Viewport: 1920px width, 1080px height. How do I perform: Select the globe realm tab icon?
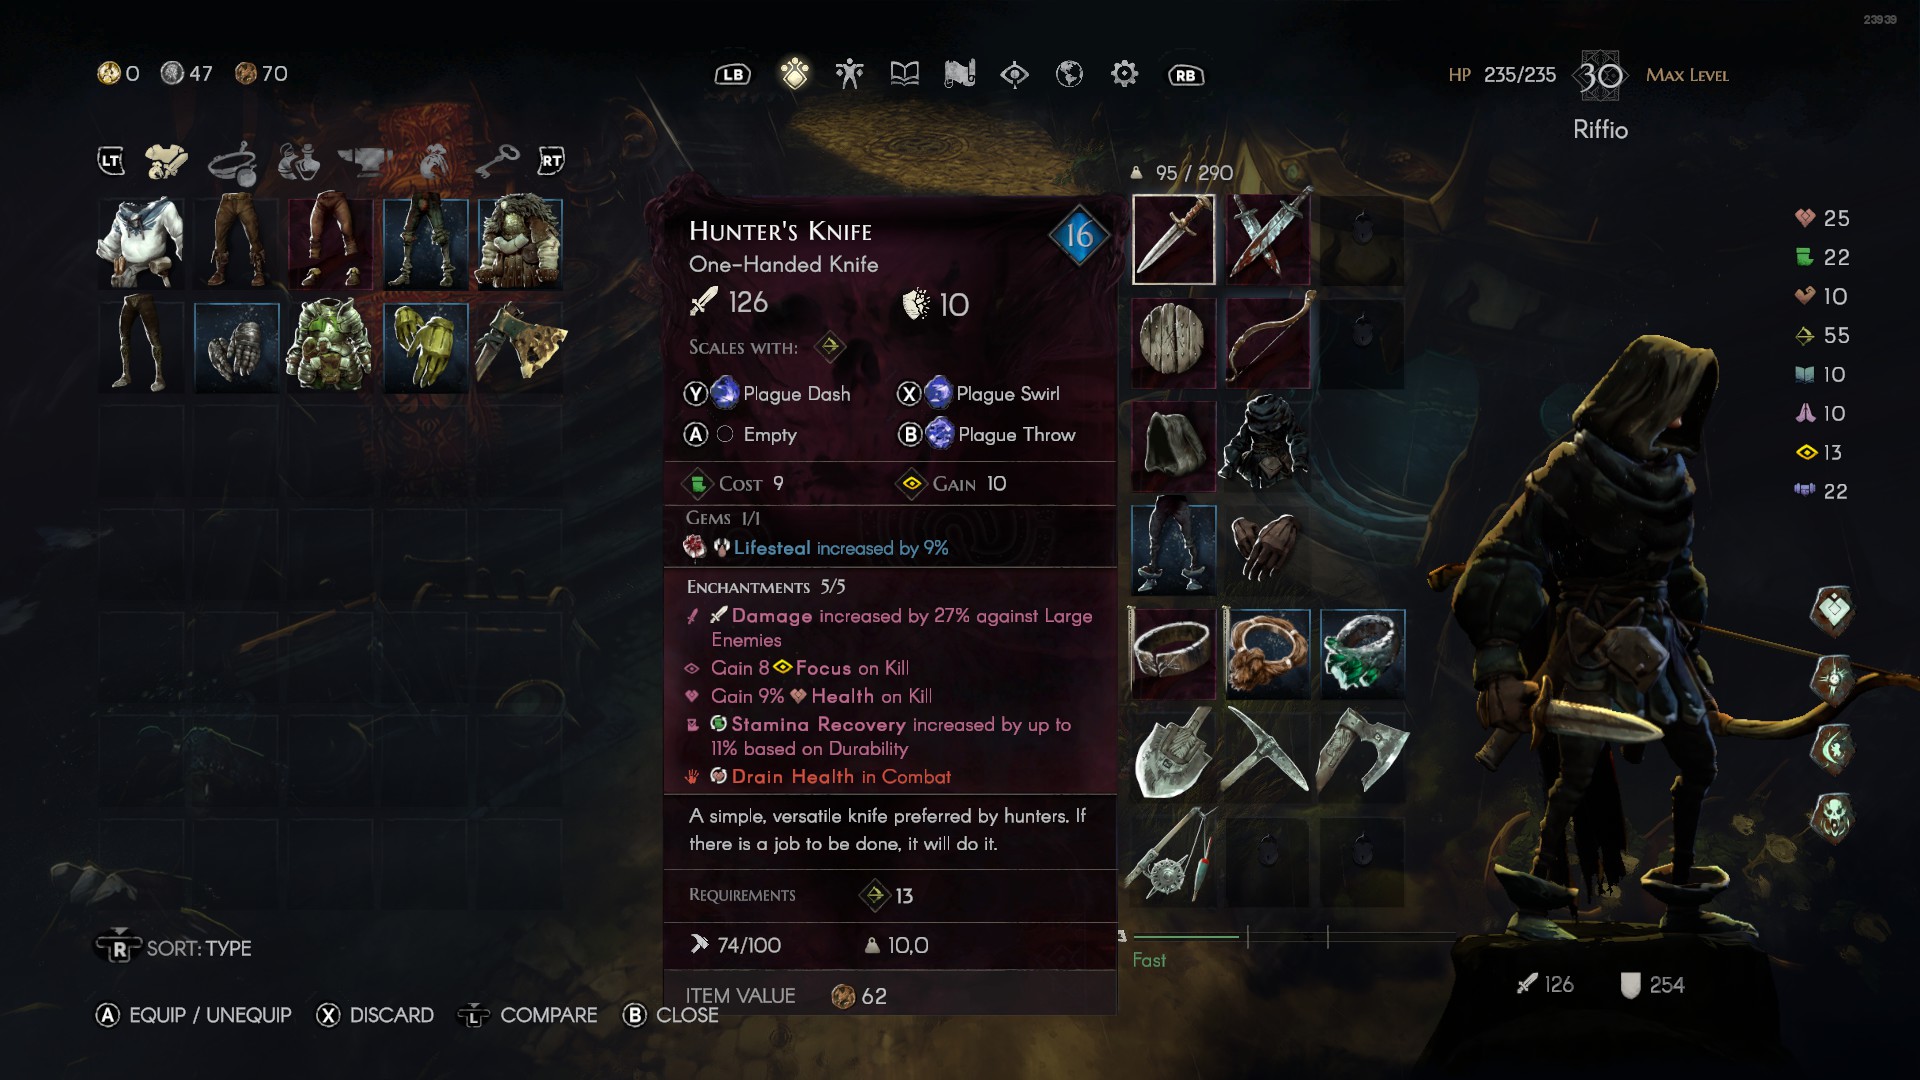[1069, 74]
